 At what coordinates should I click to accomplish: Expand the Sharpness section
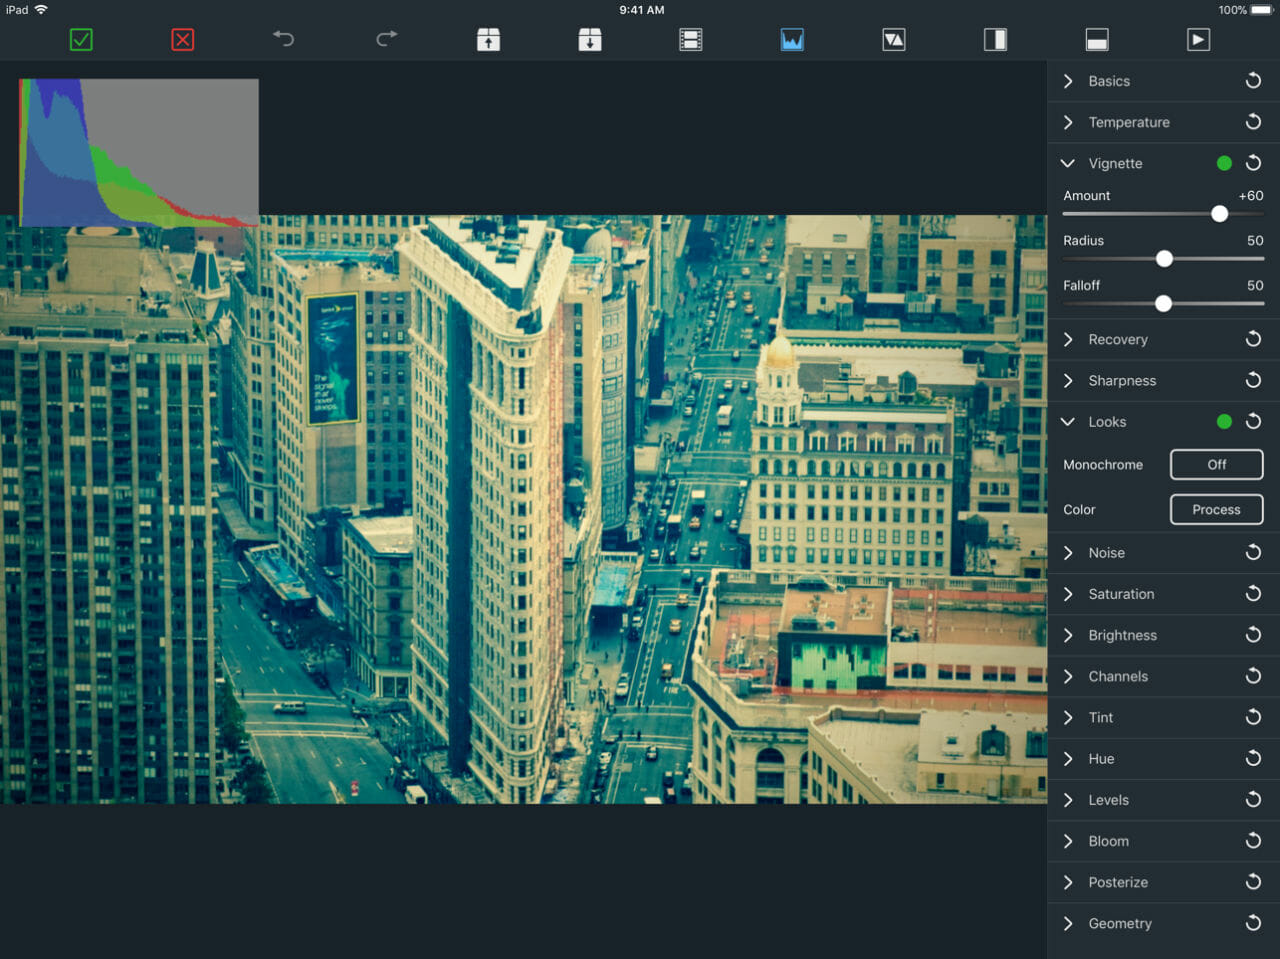[1068, 380]
